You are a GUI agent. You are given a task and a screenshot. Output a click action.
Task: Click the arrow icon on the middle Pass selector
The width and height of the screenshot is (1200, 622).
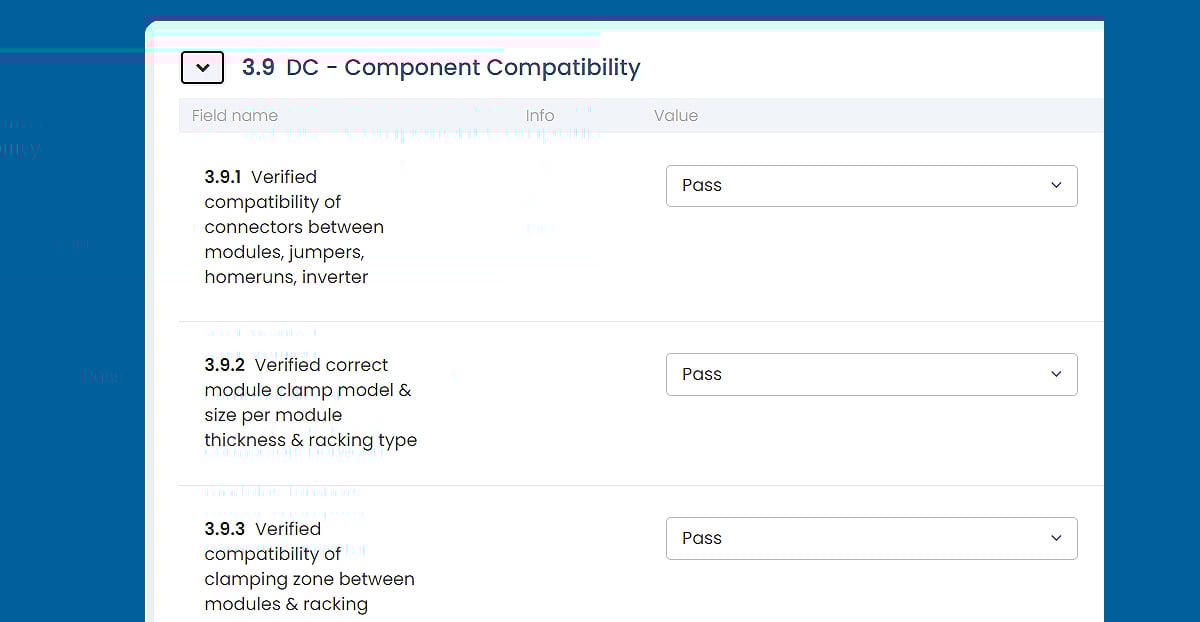[x=1056, y=374]
